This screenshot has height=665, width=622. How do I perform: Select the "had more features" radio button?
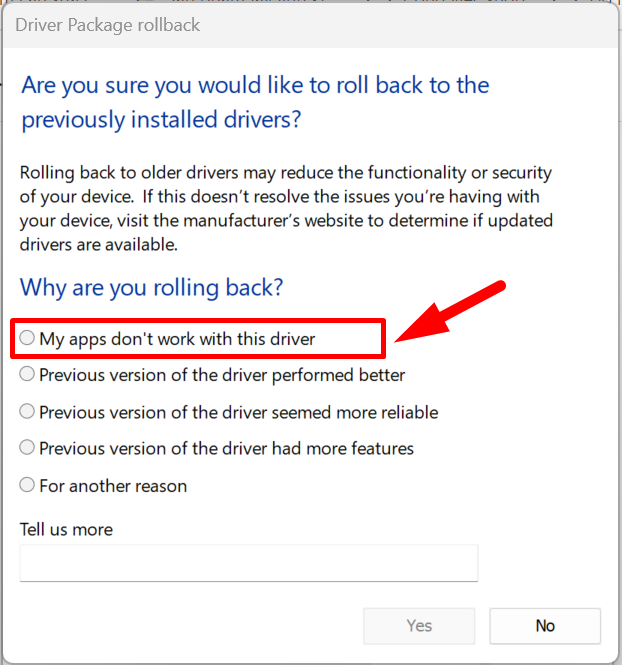(x=27, y=448)
